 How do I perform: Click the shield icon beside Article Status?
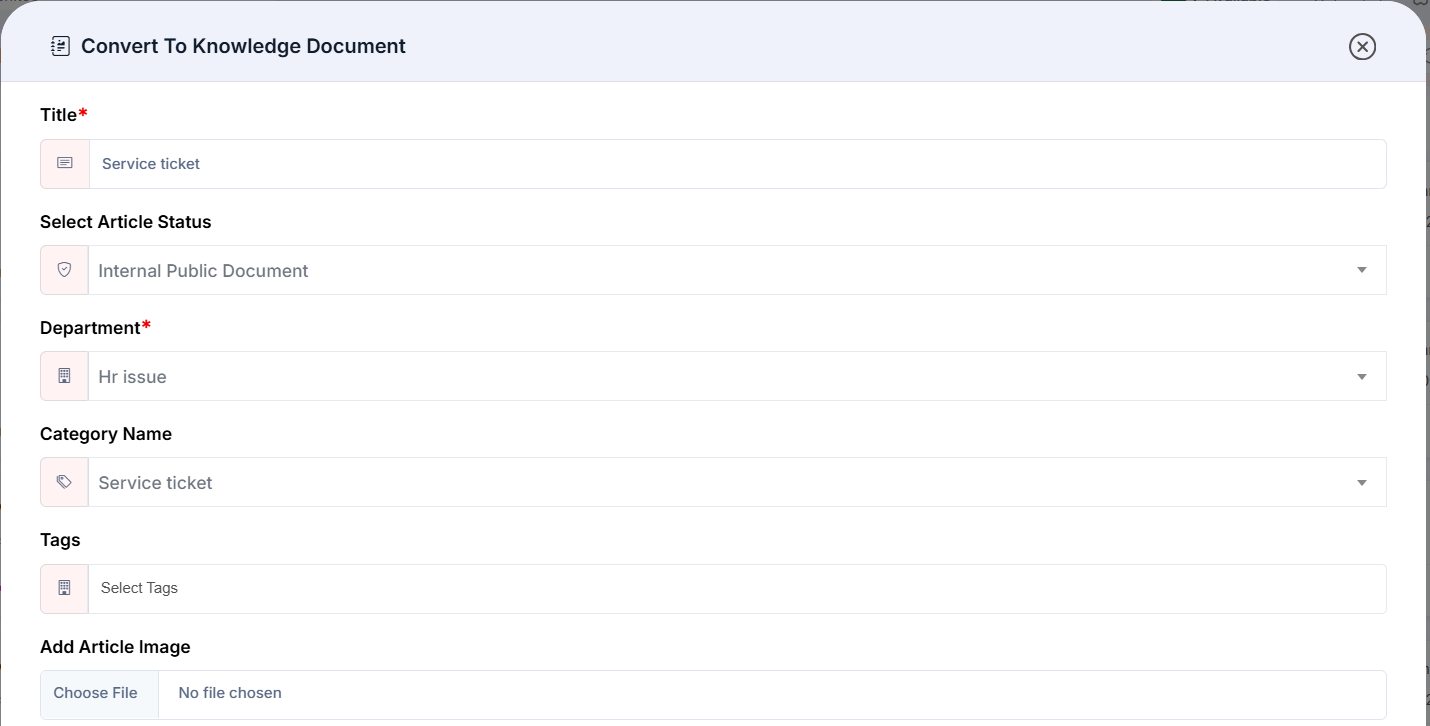pyautogui.click(x=65, y=270)
